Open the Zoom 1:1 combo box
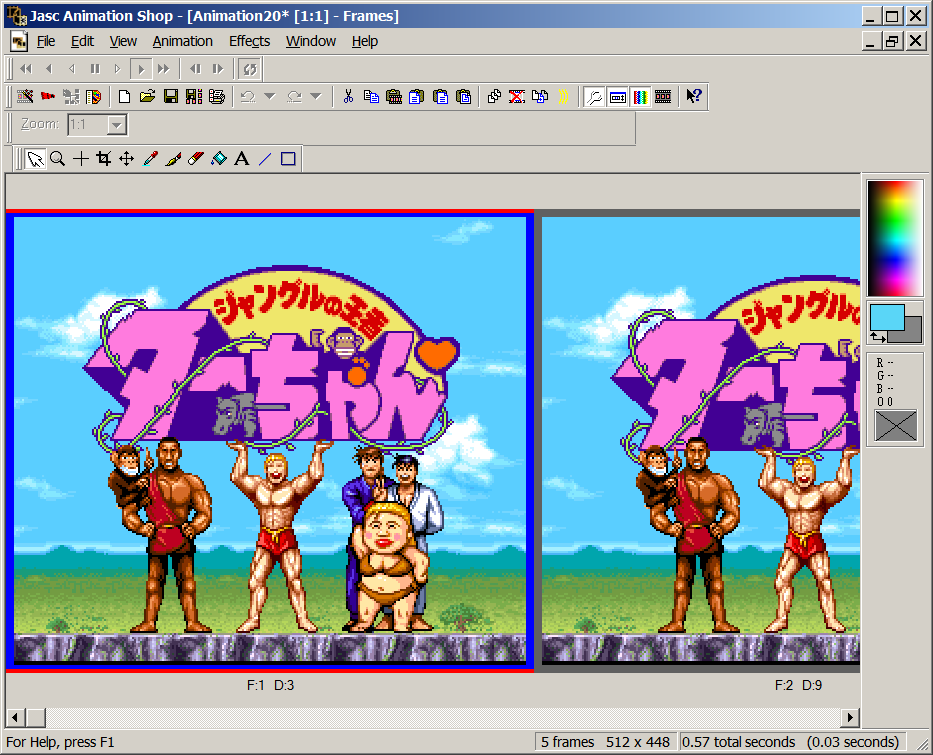933x755 pixels. point(98,125)
